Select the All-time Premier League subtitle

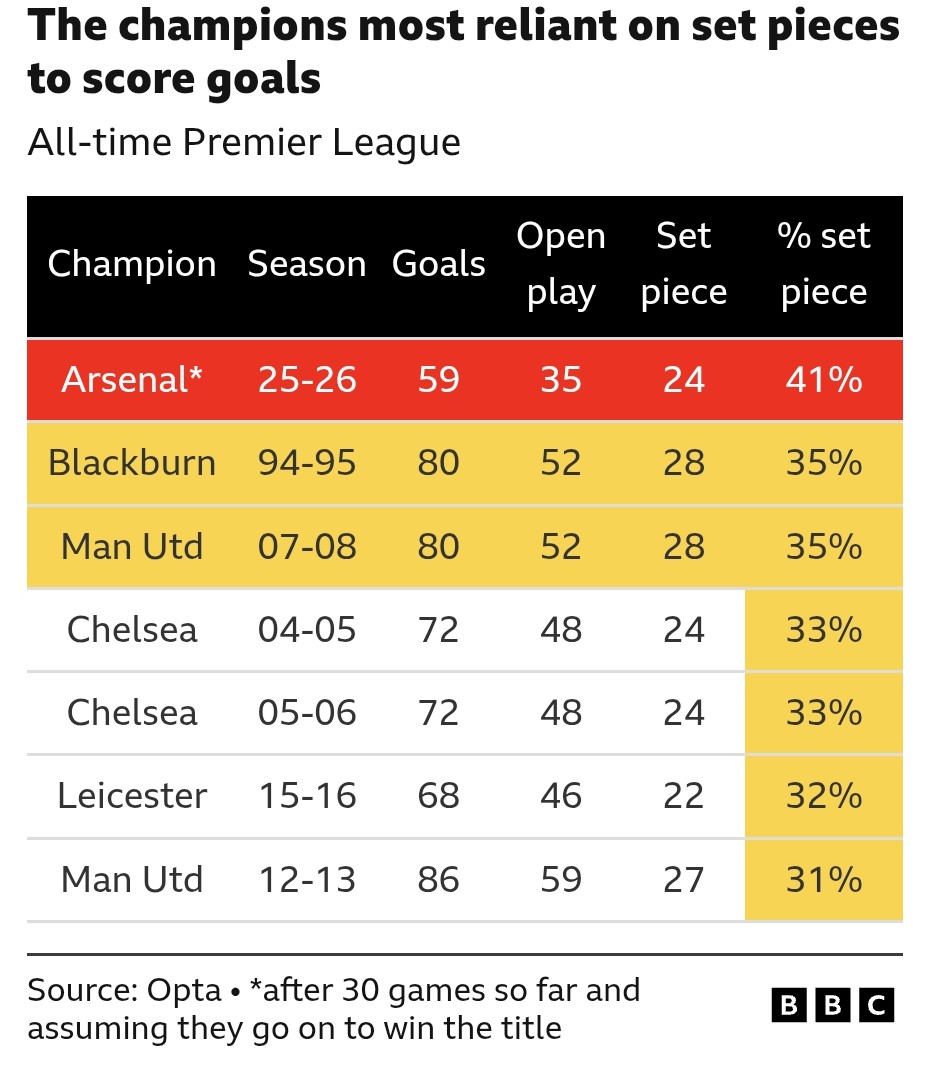tap(244, 143)
